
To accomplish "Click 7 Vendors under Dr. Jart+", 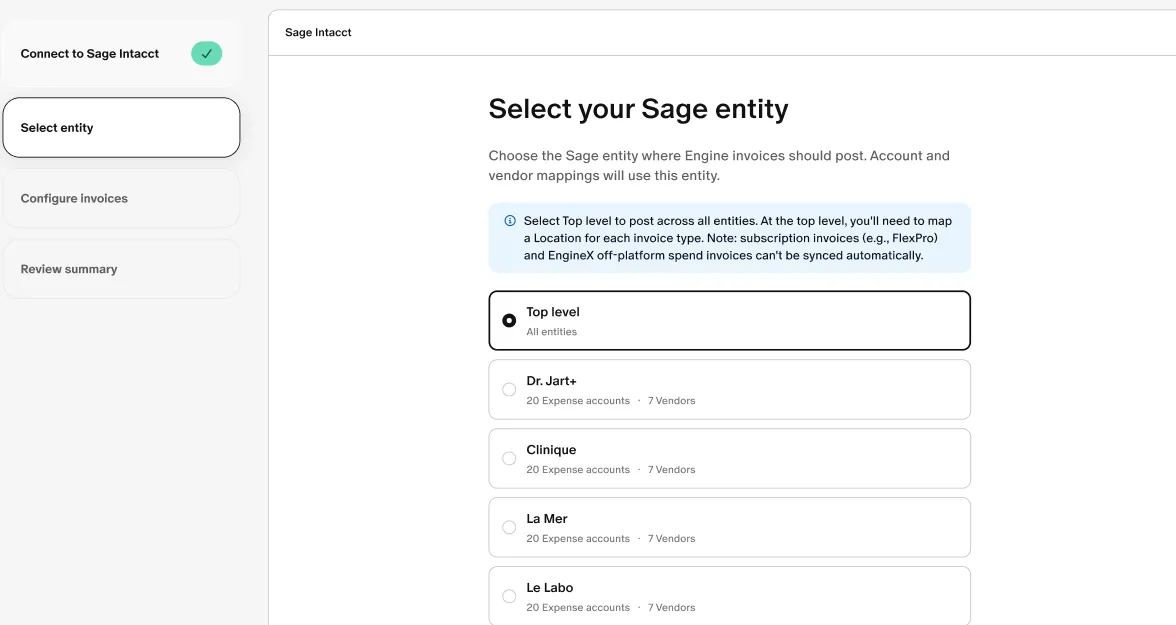I will pos(671,401).
